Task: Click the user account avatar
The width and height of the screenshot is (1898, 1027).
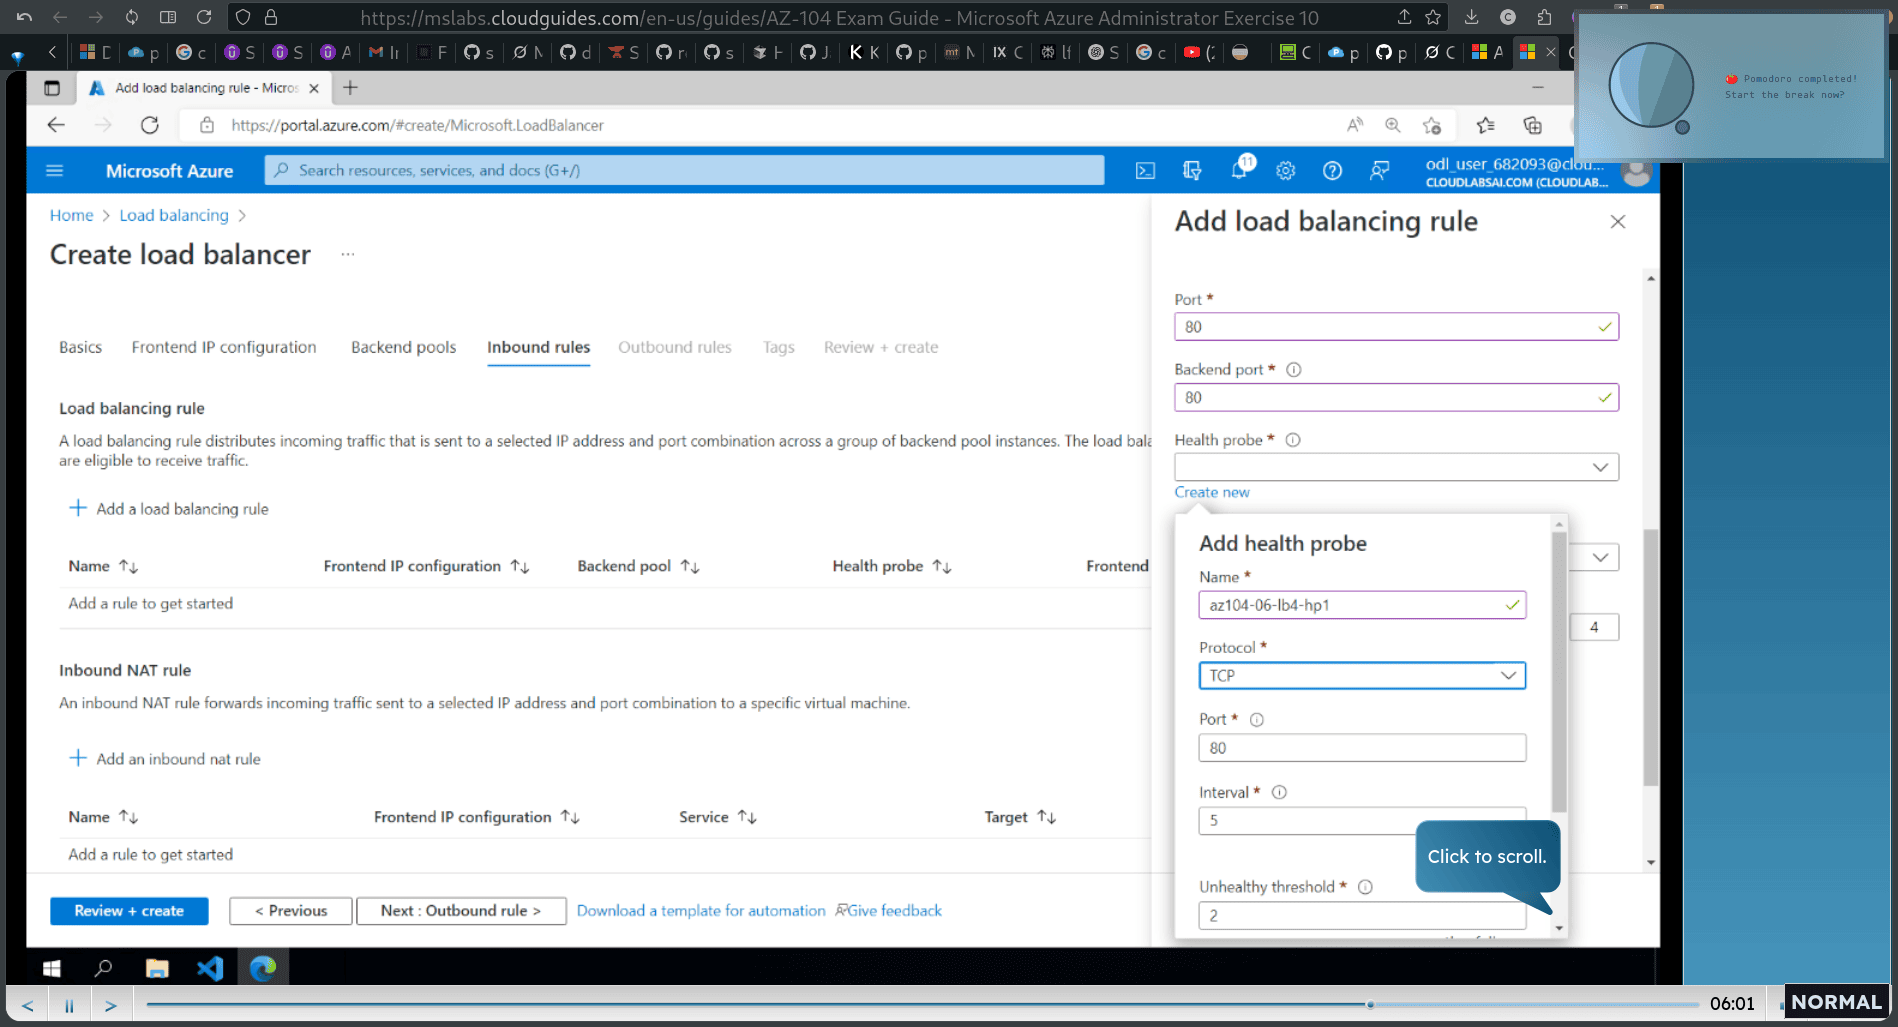Action: pyautogui.click(x=1635, y=172)
